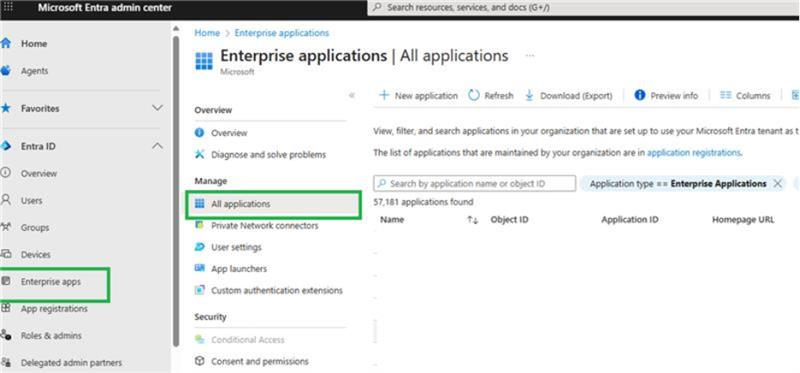Click the Refresh circular arrow icon
This screenshot has height=373, width=800.
[474, 95]
